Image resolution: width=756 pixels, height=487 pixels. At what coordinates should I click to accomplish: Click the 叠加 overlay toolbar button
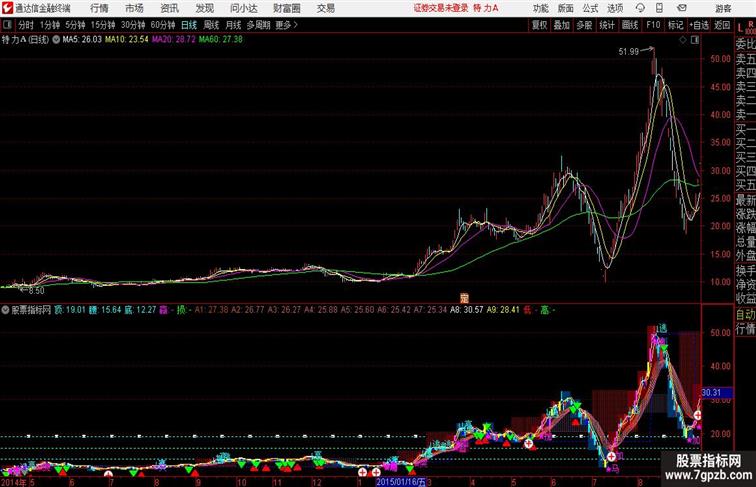click(562, 25)
